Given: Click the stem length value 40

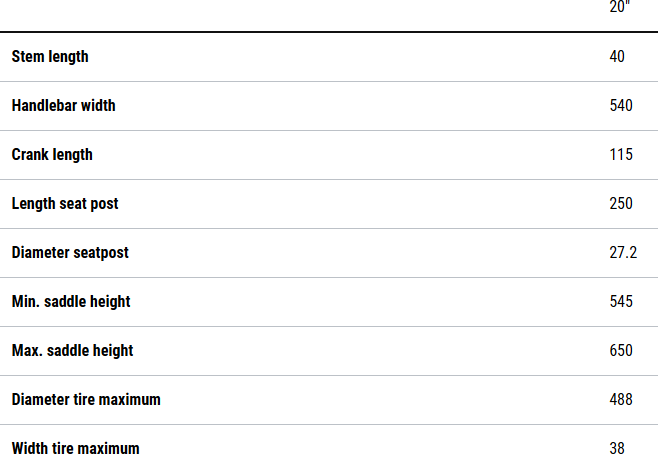Looking at the screenshot, I should click(x=617, y=57).
